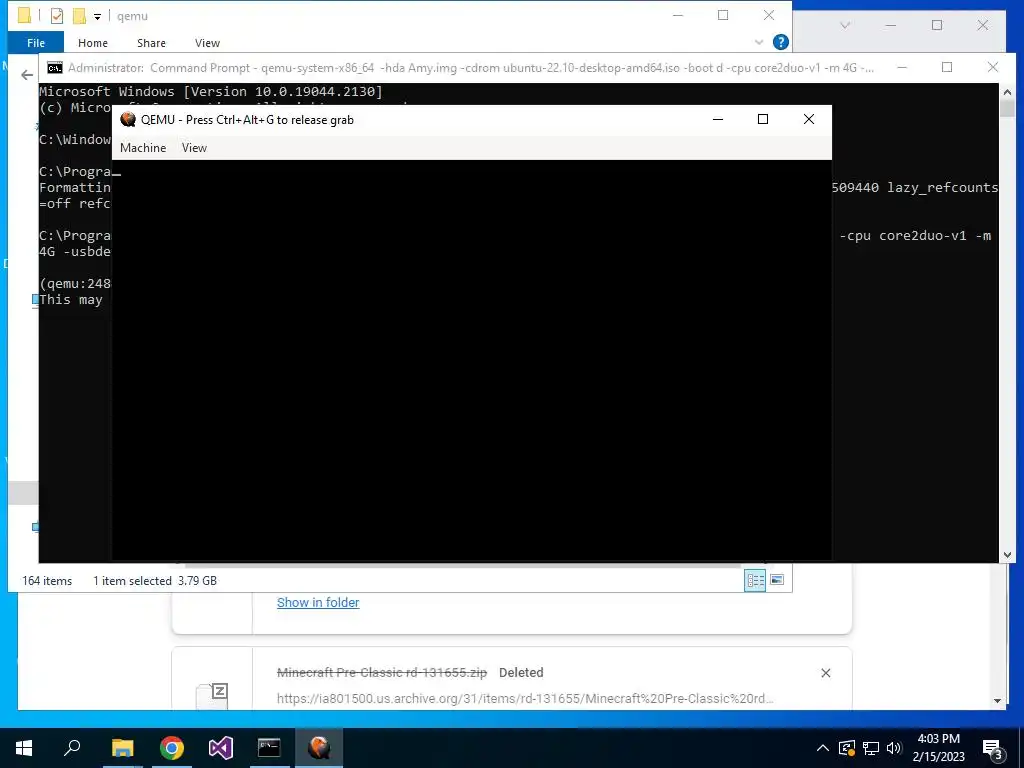The image size is (1024, 768).
Task: Open the Windows Start menu
Action: [x=24, y=748]
